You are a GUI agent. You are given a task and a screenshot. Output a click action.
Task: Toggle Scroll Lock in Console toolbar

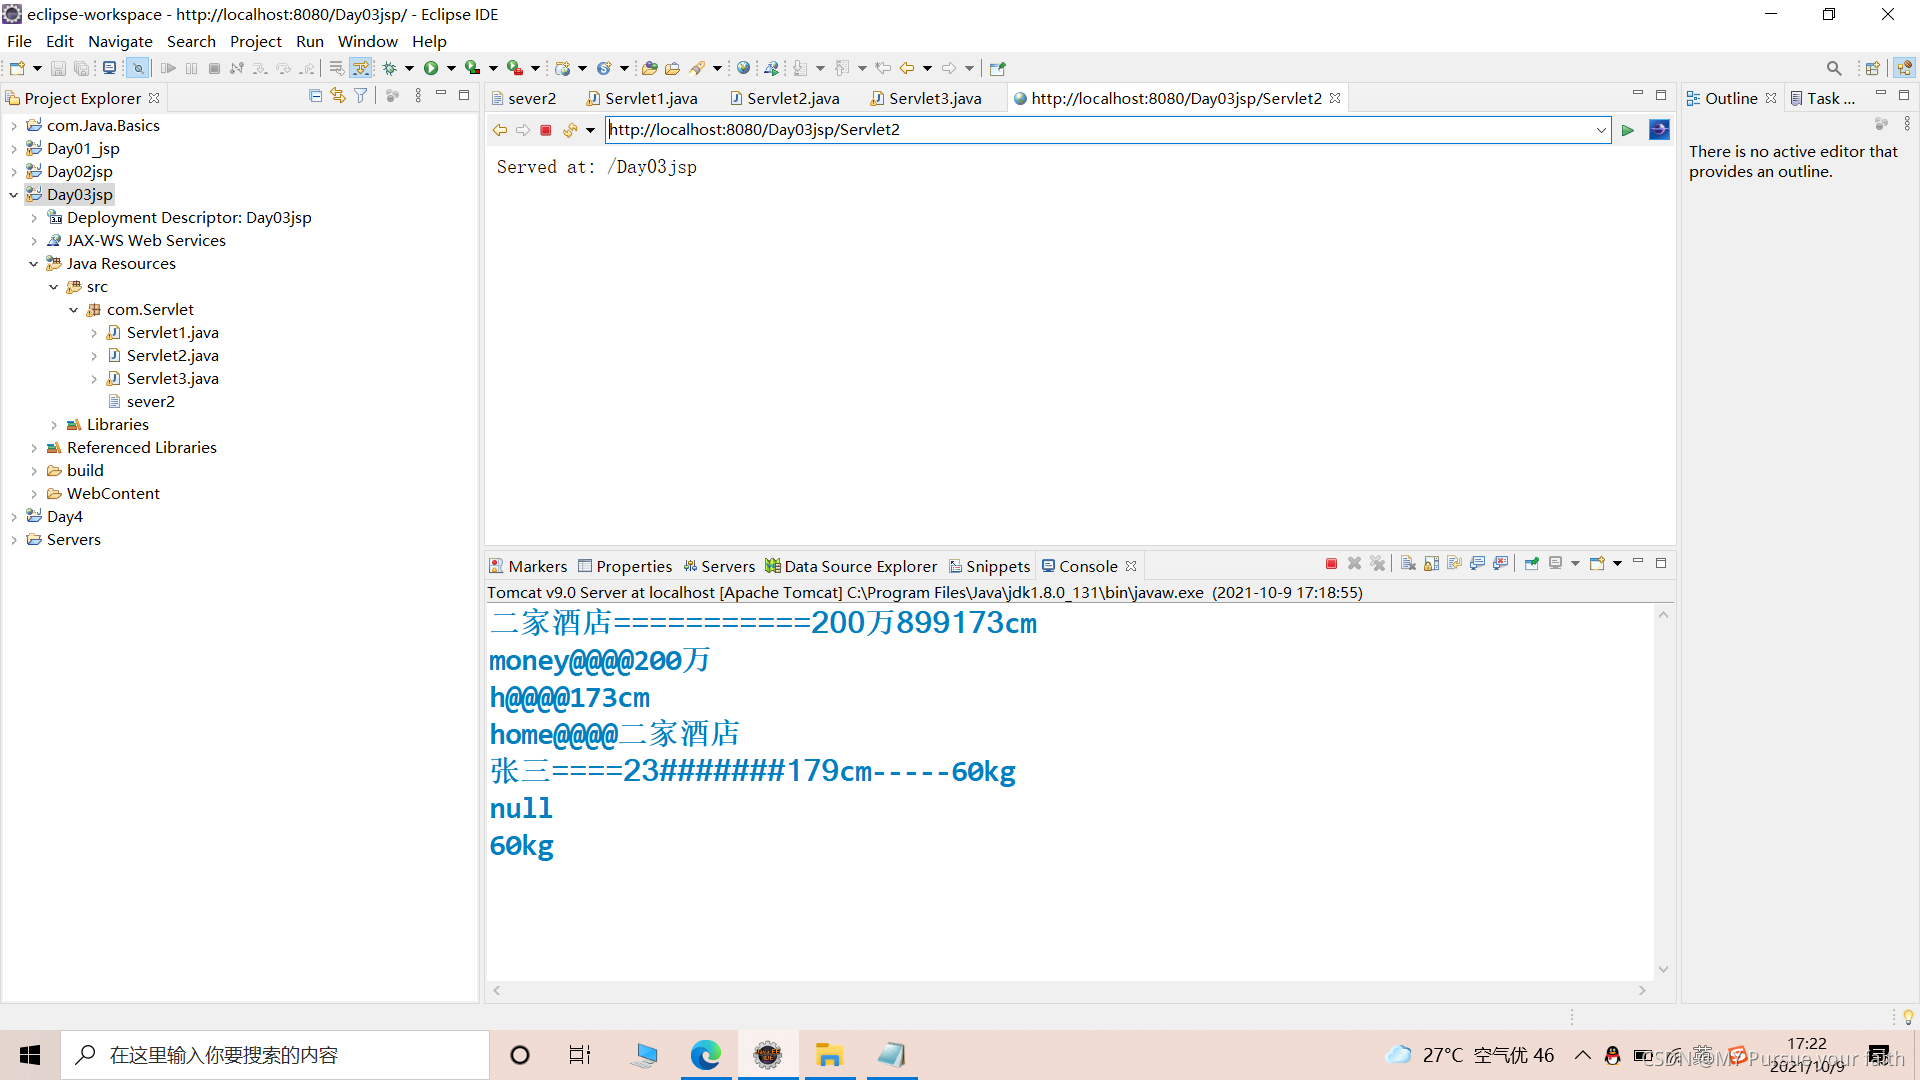click(x=1431, y=564)
